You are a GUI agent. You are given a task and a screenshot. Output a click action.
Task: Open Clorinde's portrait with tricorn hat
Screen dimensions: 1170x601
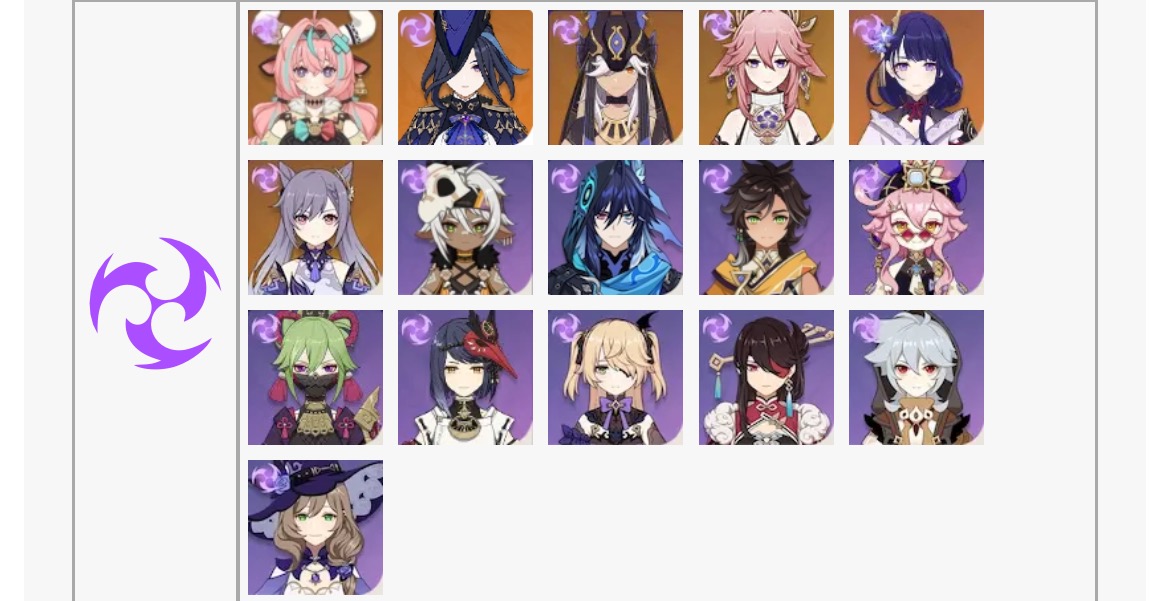click(x=466, y=78)
